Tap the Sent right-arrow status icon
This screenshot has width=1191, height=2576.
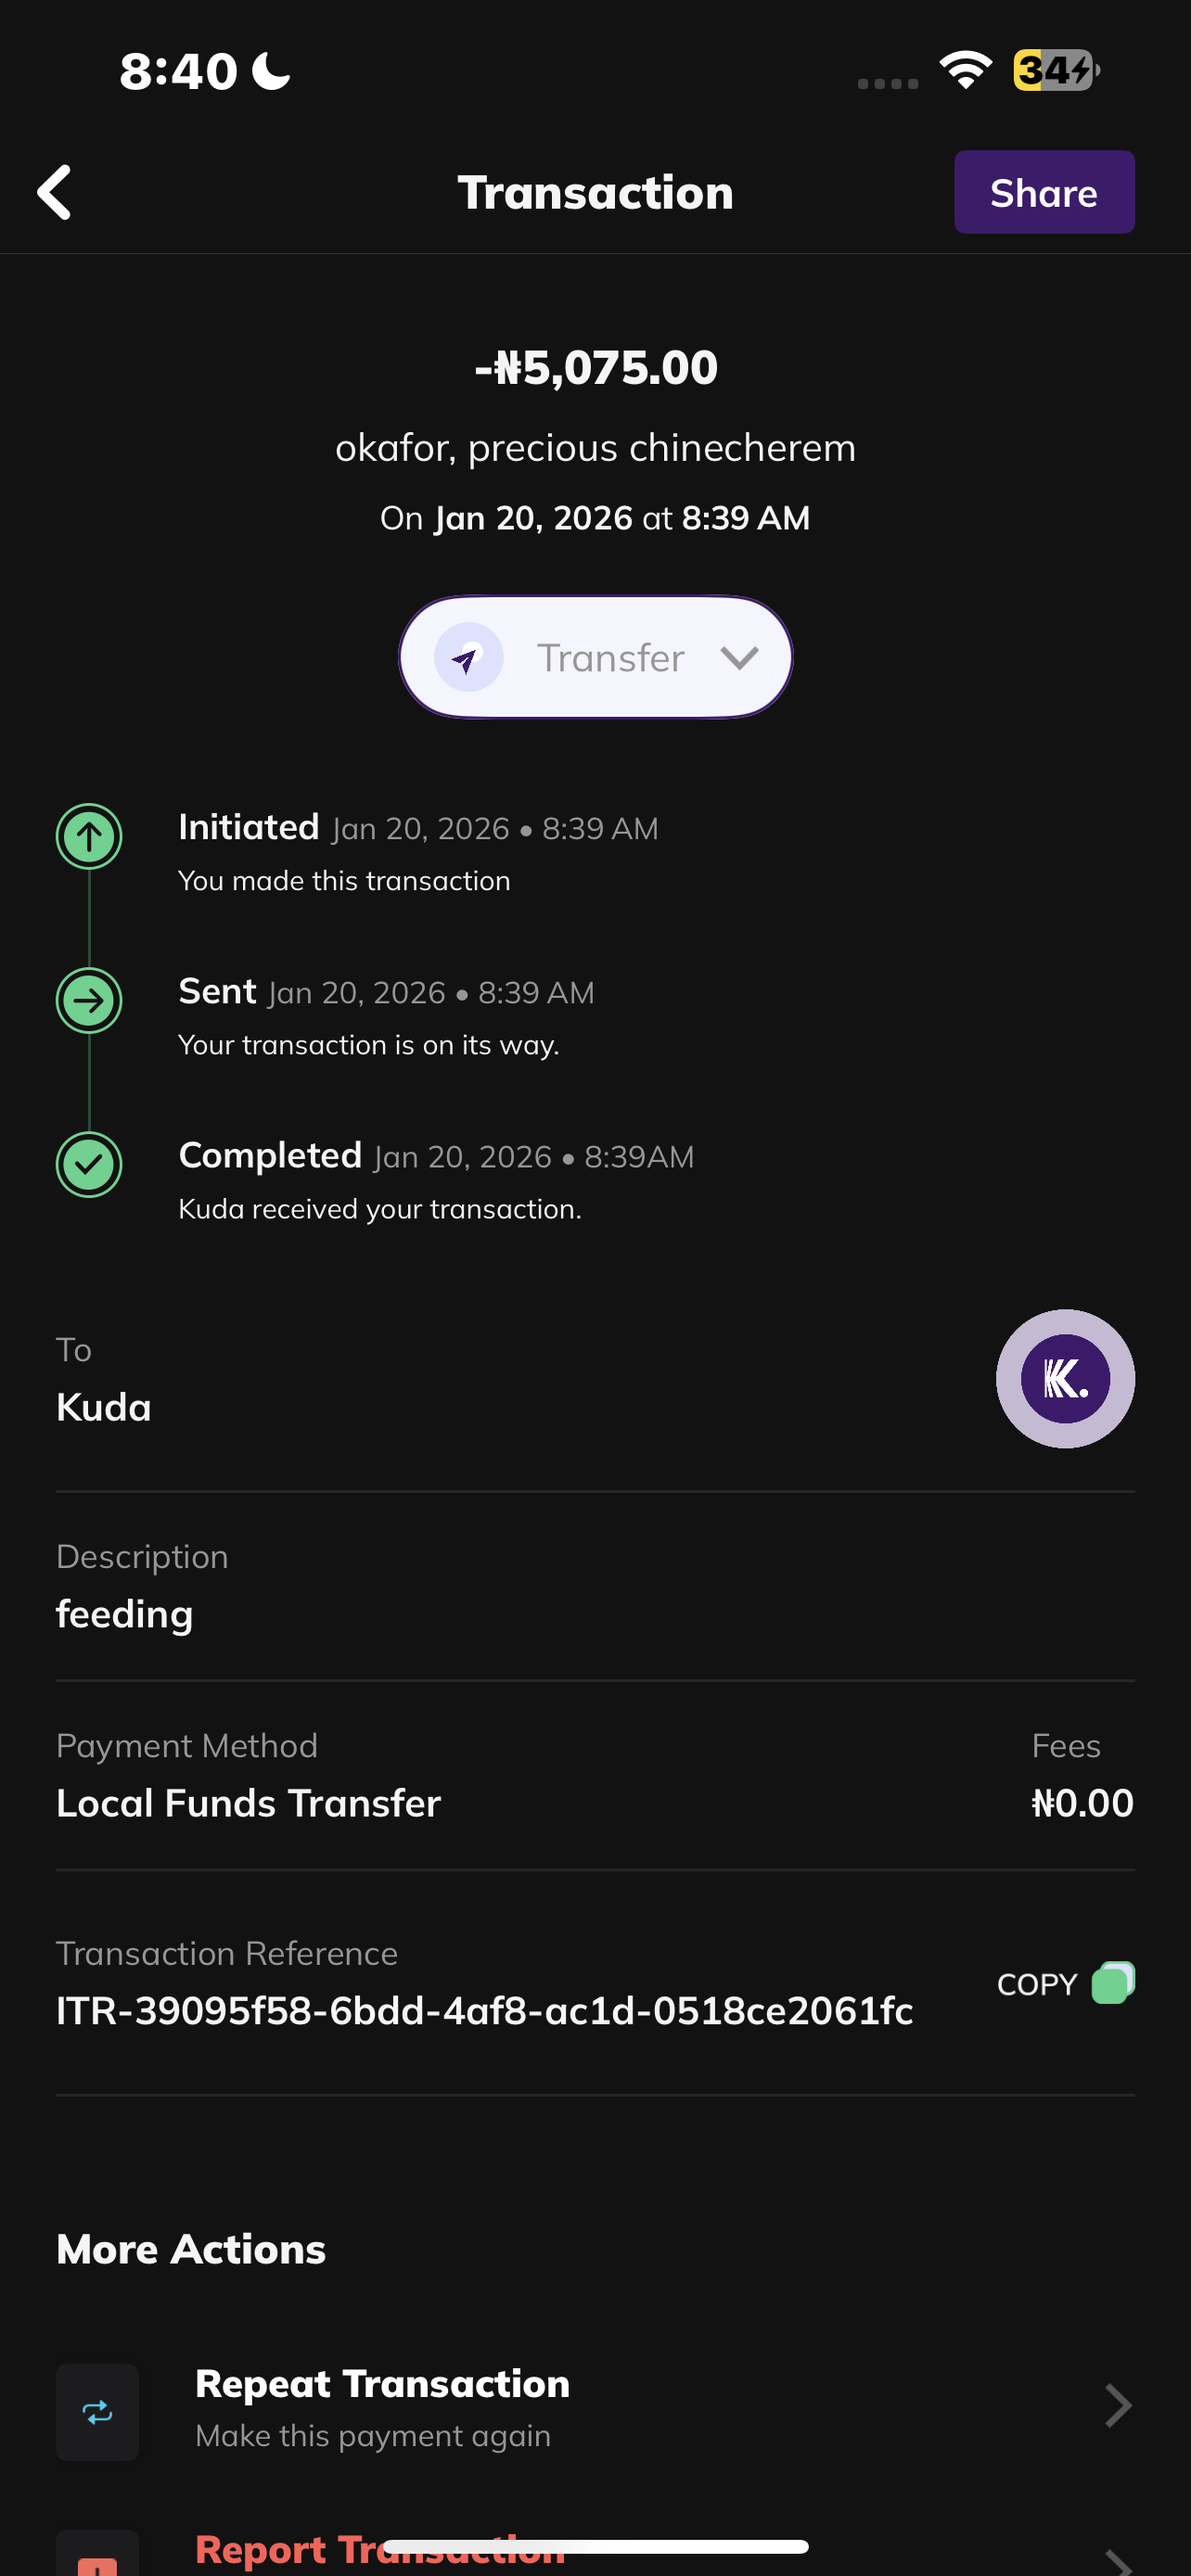89,1000
